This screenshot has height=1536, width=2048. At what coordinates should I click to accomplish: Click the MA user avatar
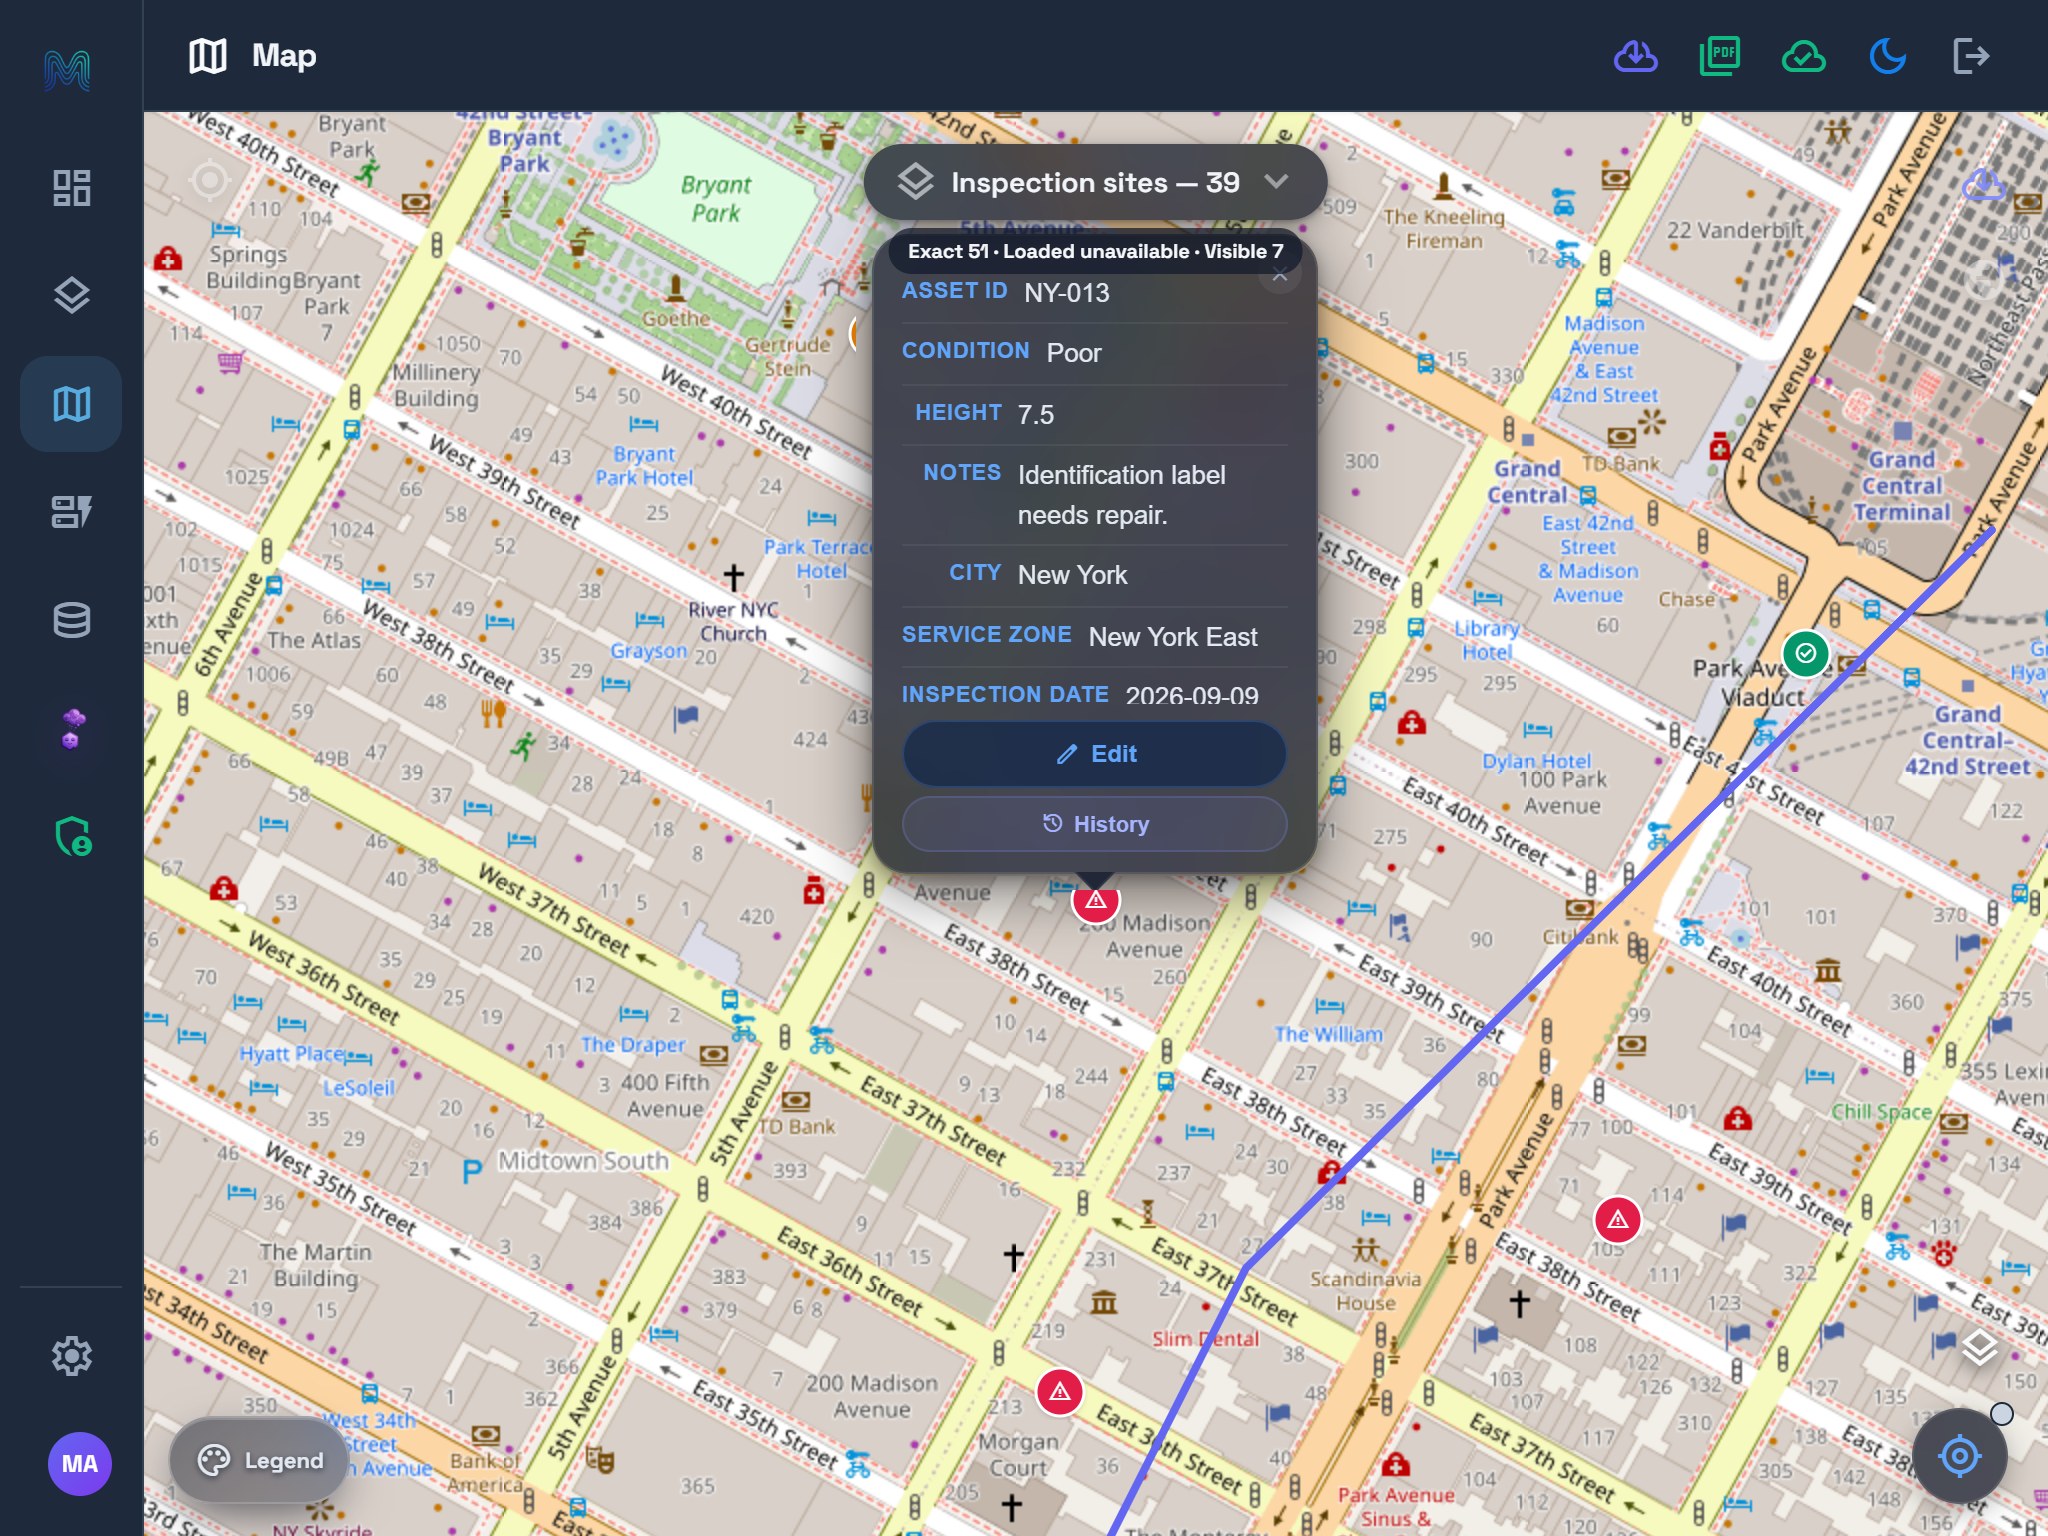(80, 1464)
